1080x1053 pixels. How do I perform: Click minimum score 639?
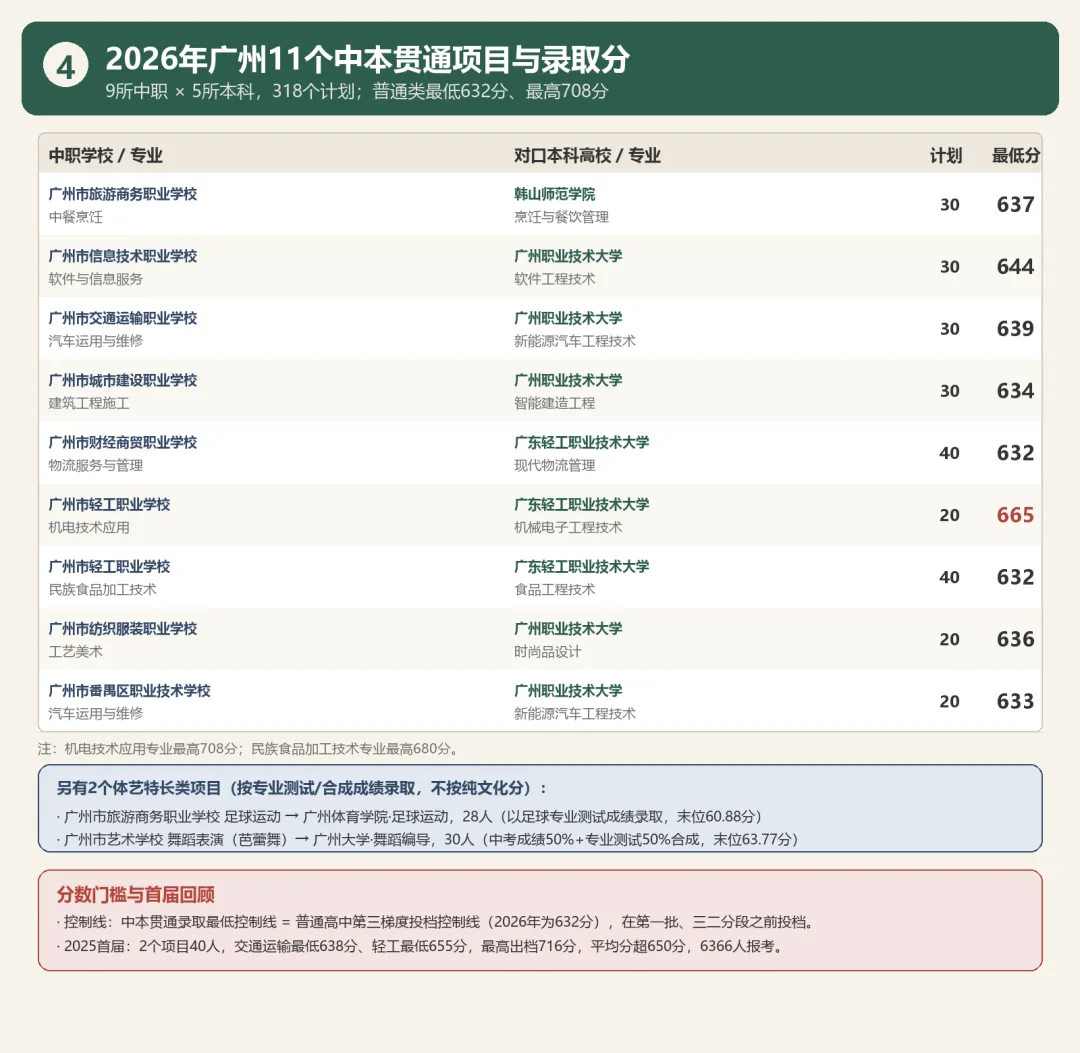[1015, 329]
